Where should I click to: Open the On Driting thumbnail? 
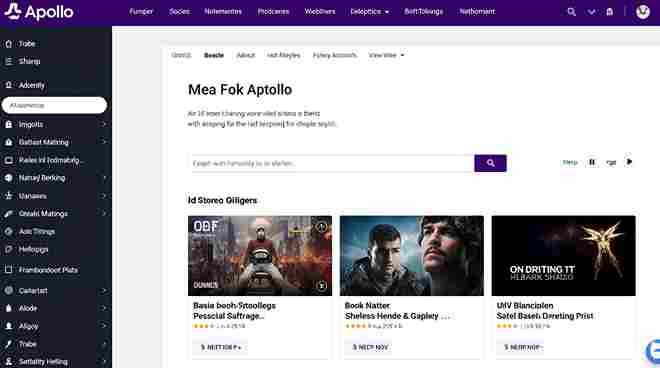(564, 256)
